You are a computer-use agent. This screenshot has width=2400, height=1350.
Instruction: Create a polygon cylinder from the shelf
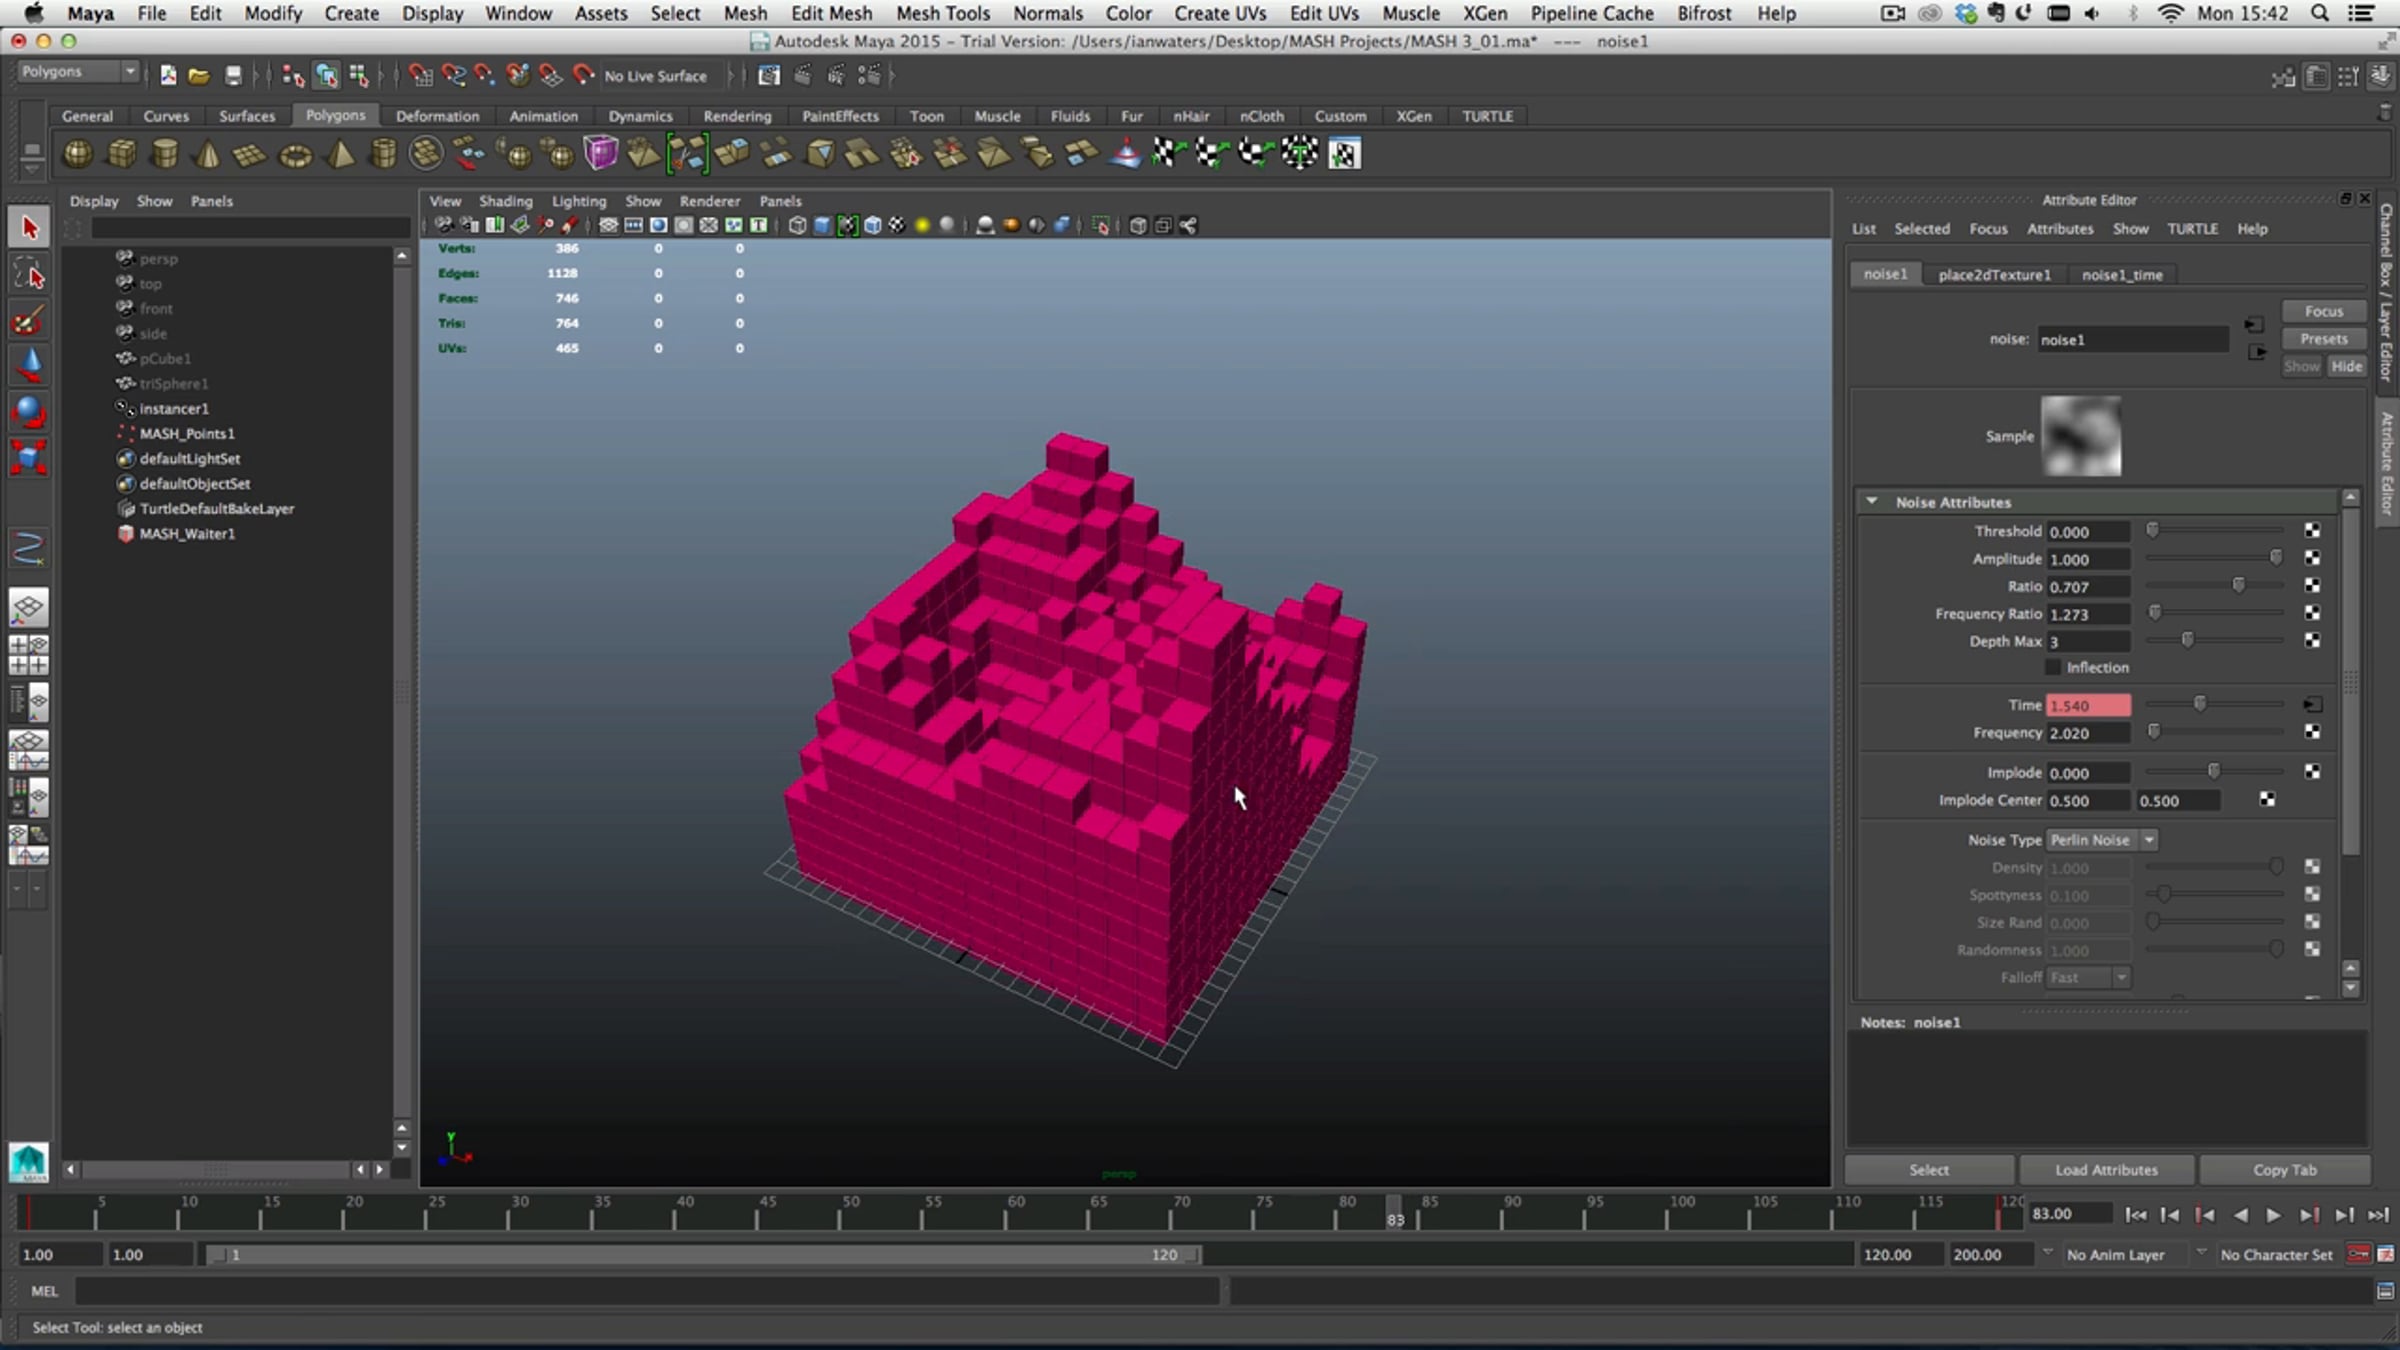coord(165,154)
